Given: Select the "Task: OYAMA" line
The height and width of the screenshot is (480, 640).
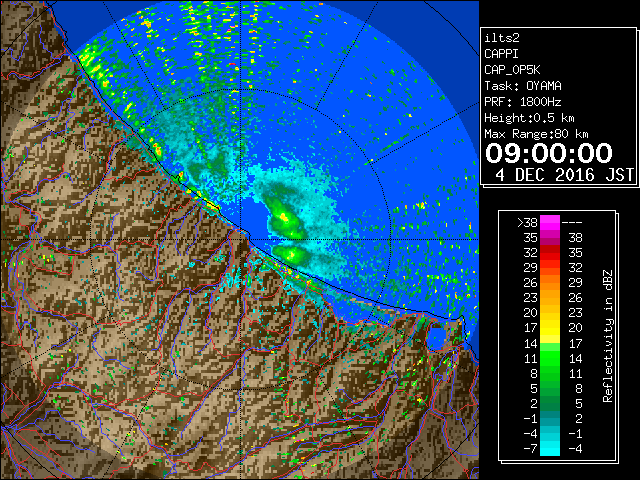Looking at the screenshot, I should tap(523, 86).
